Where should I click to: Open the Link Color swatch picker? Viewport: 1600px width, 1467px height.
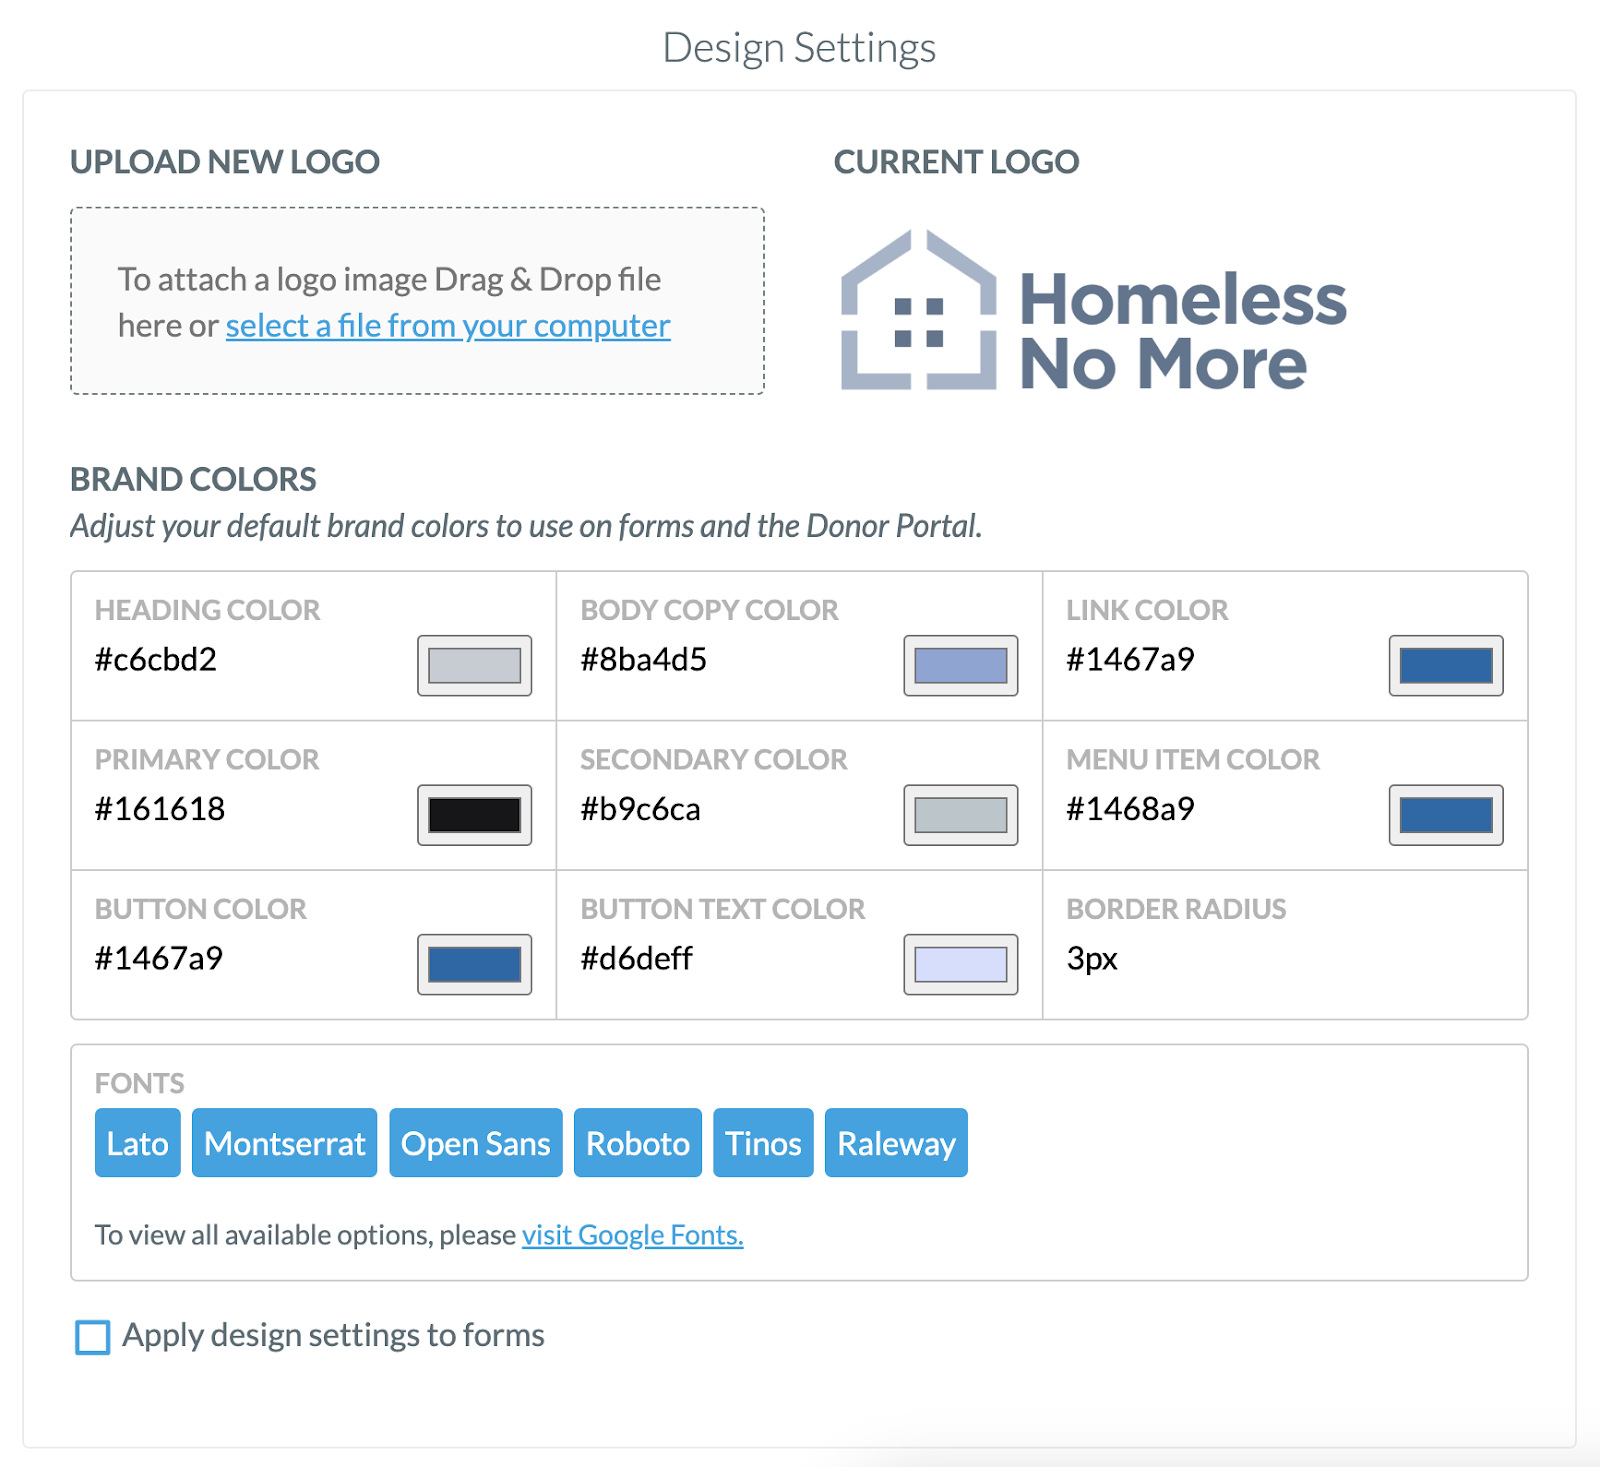(1446, 665)
